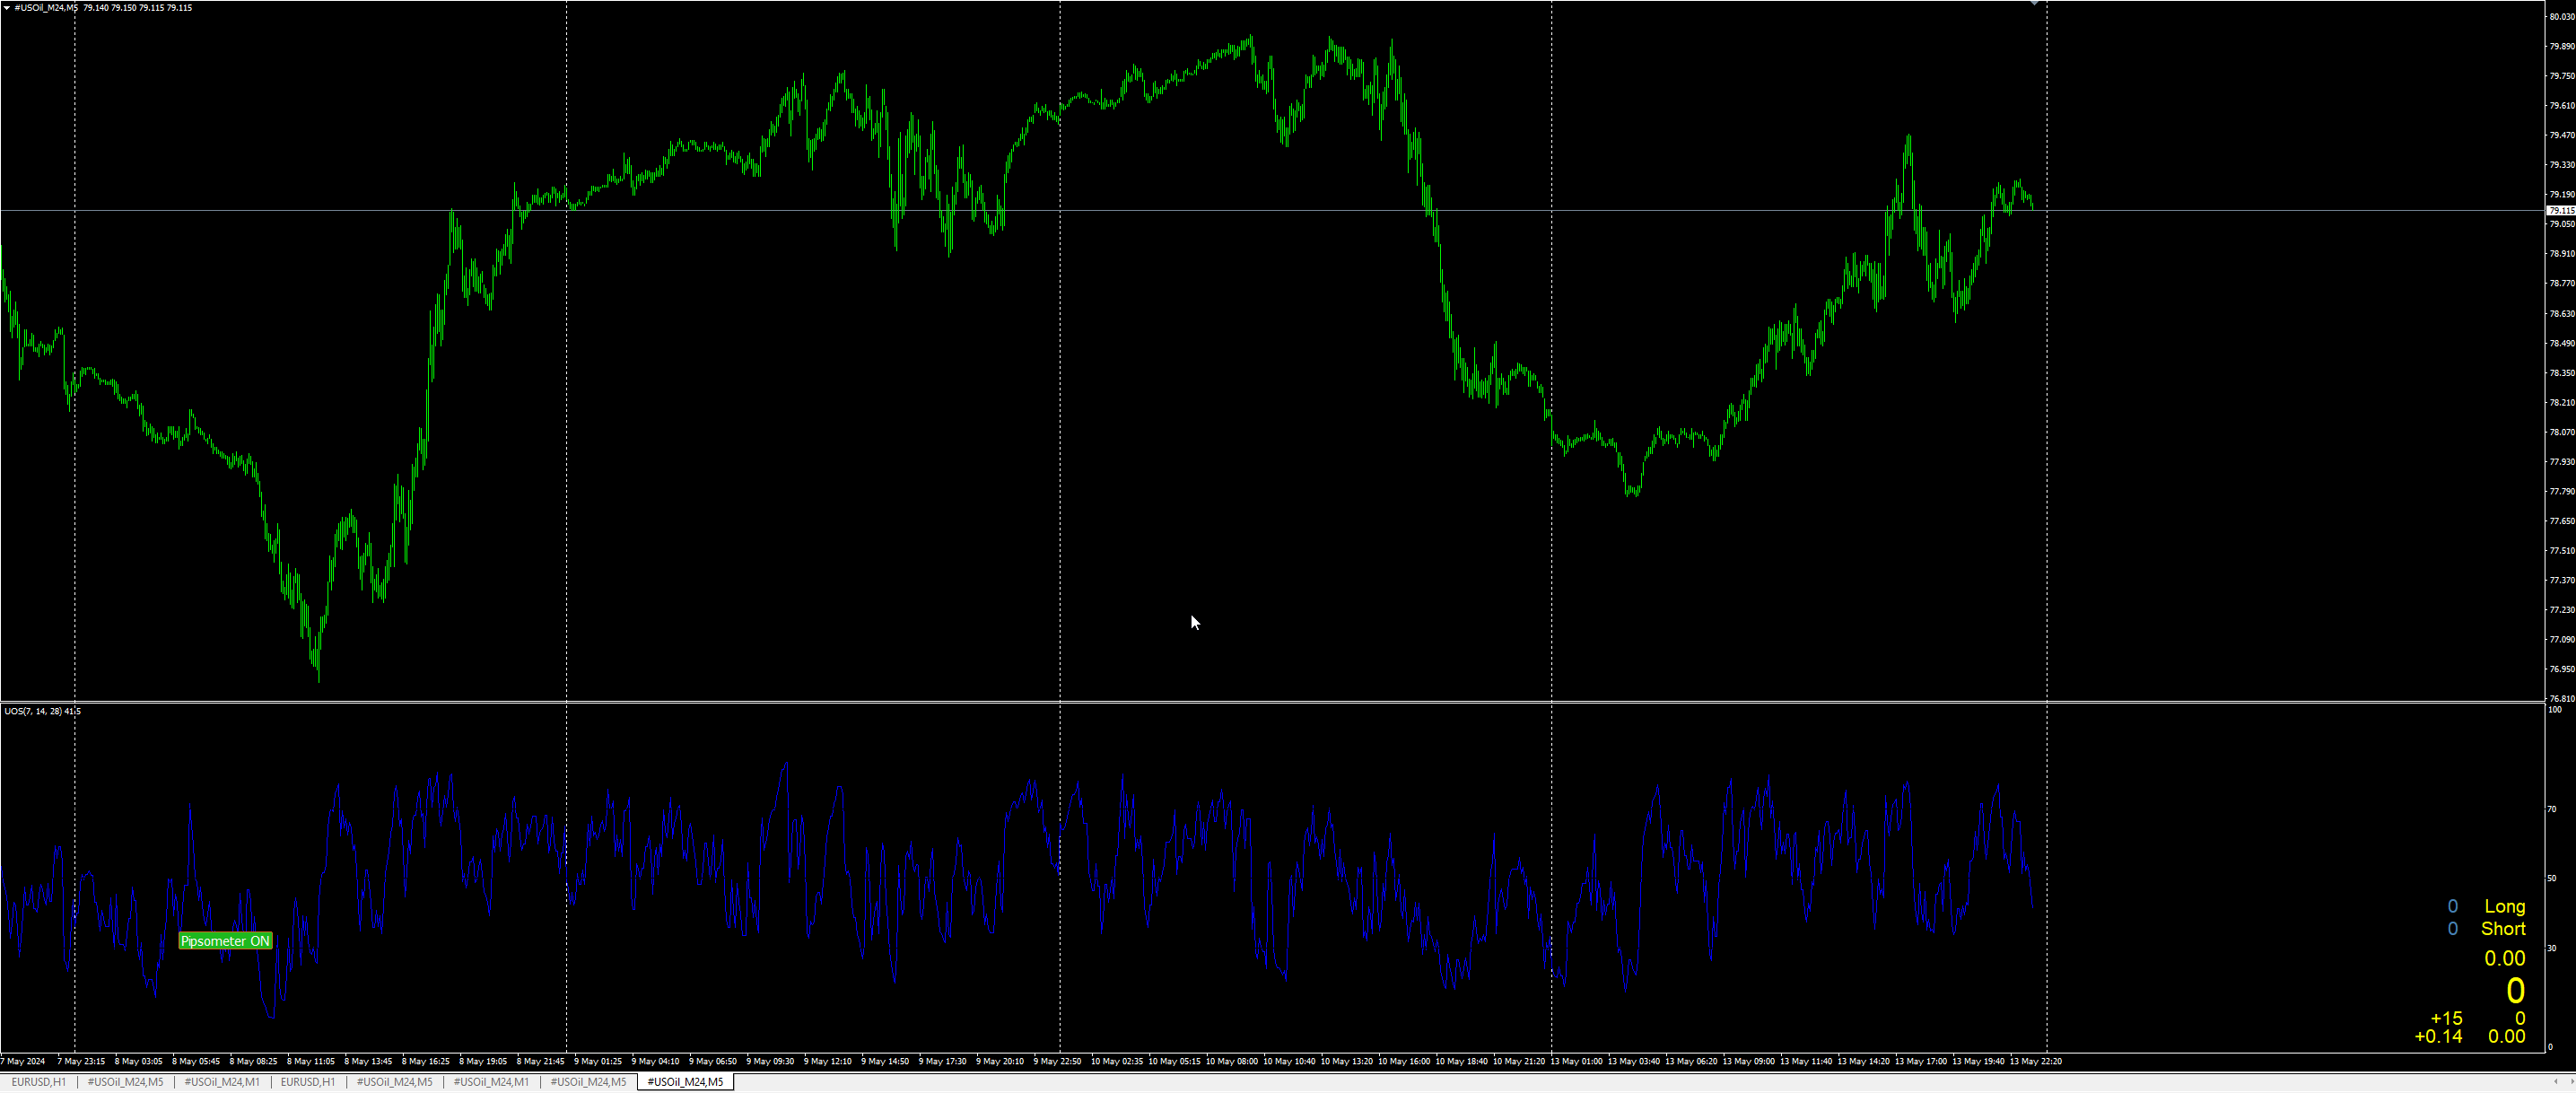The width and height of the screenshot is (2576, 1093).
Task: Click the 70 level on UOS scale
Action: (x=2552, y=809)
